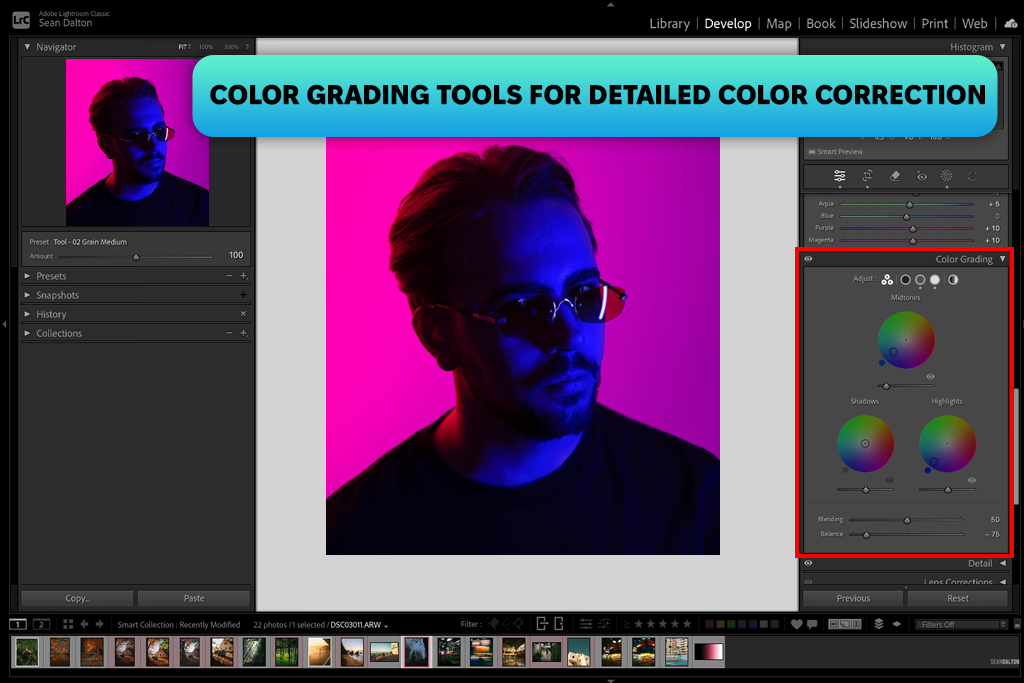Go back with the filmstrip left arrow
This screenshot has height=683, width=1024.
click(84, 624)
